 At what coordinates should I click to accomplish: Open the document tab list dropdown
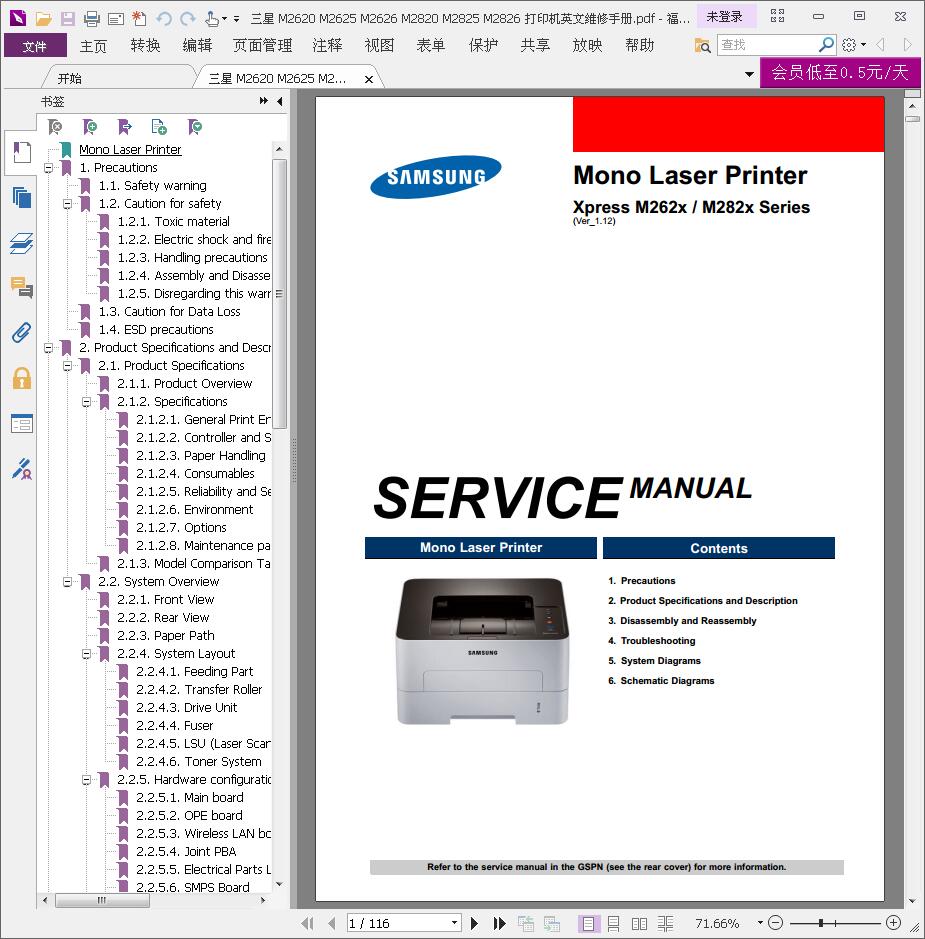pyautogui.click(x=749, y=74)
